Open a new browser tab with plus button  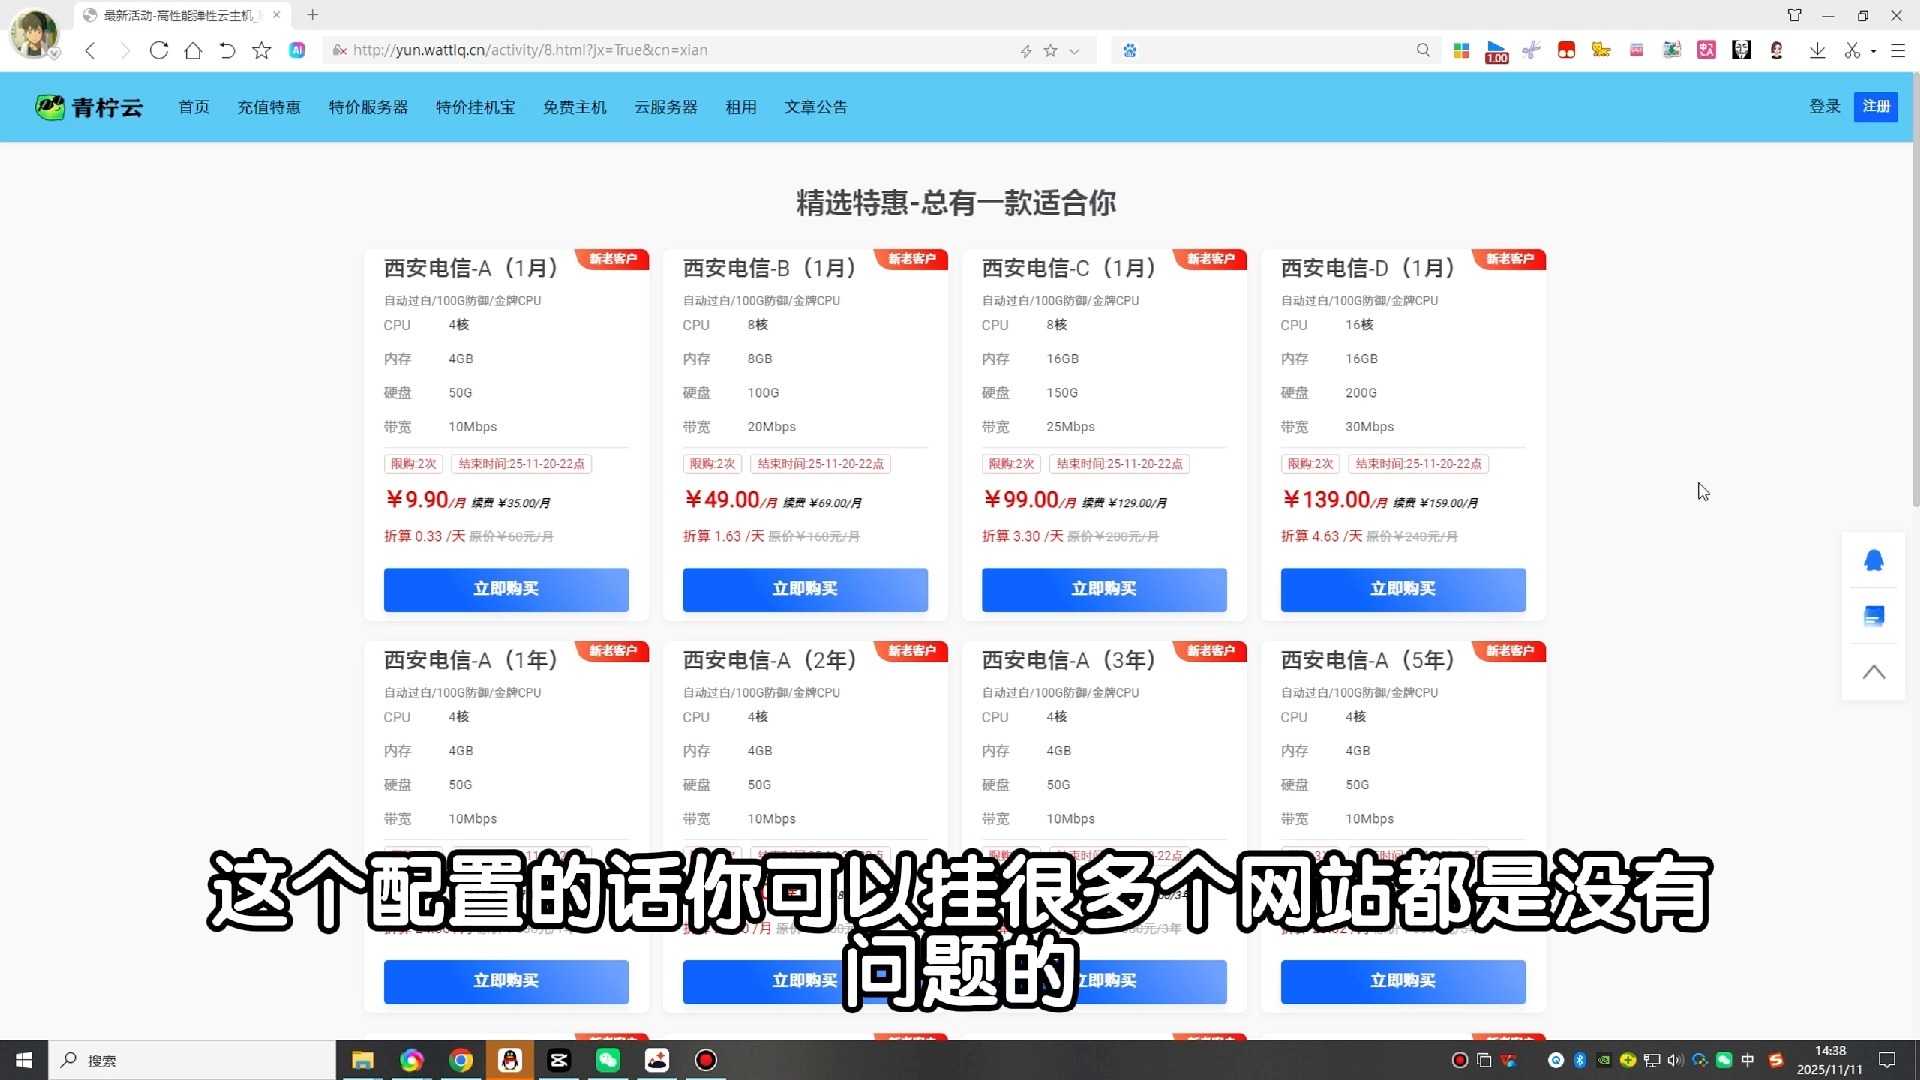coord(312,15)
